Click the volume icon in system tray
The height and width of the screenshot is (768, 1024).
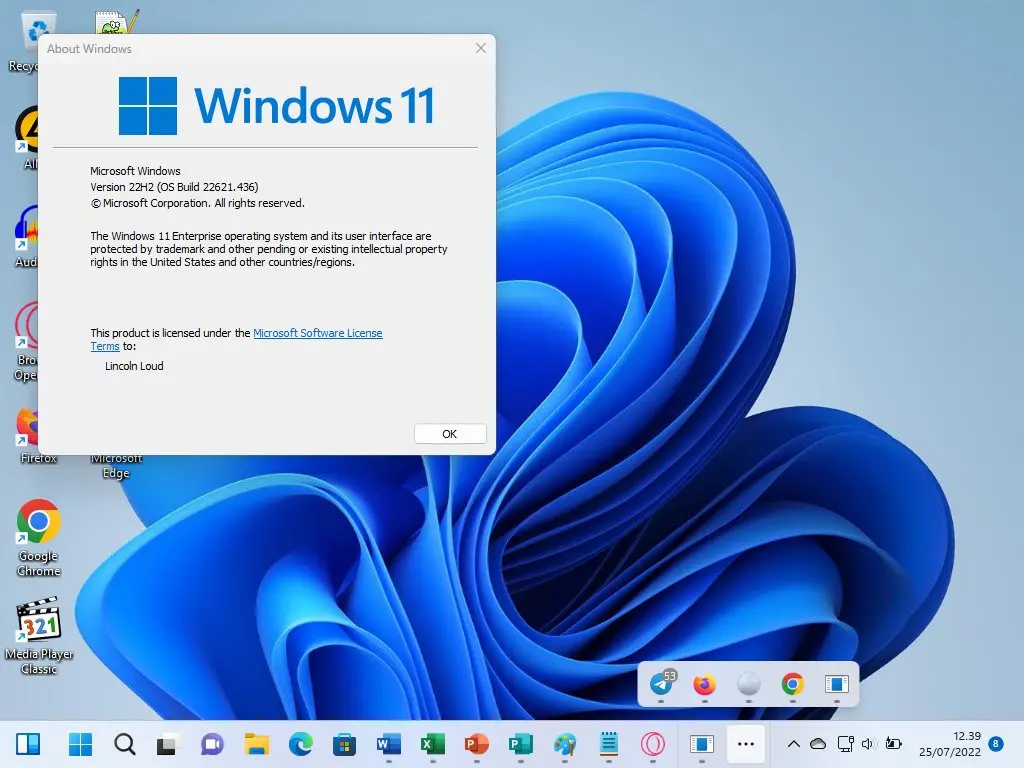click(x=867, y=744)
